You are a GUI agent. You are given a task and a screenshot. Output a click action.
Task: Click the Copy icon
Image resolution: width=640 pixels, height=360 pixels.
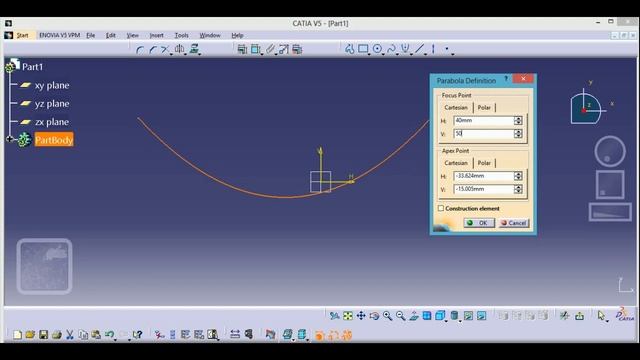click(83, 335)
